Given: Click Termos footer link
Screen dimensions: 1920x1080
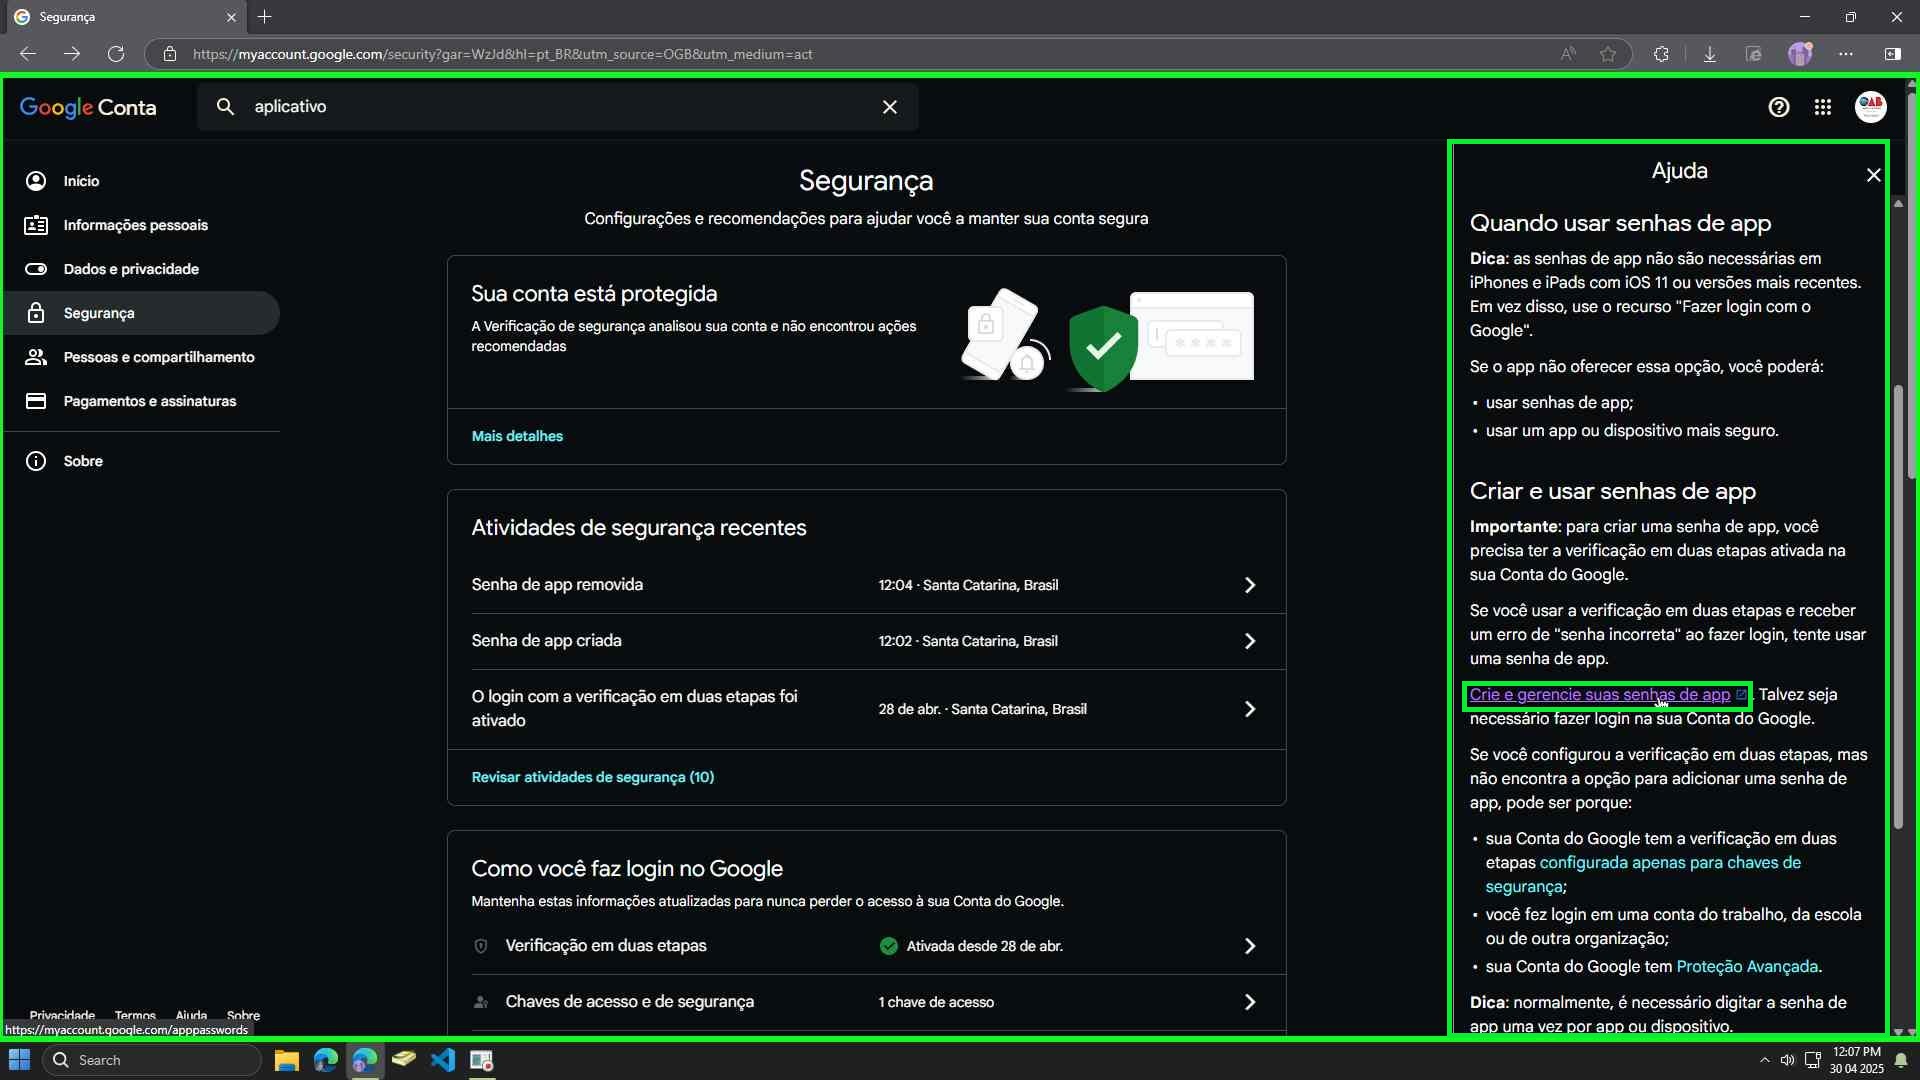Looking at the screenshot, I should click(135, 1015).
